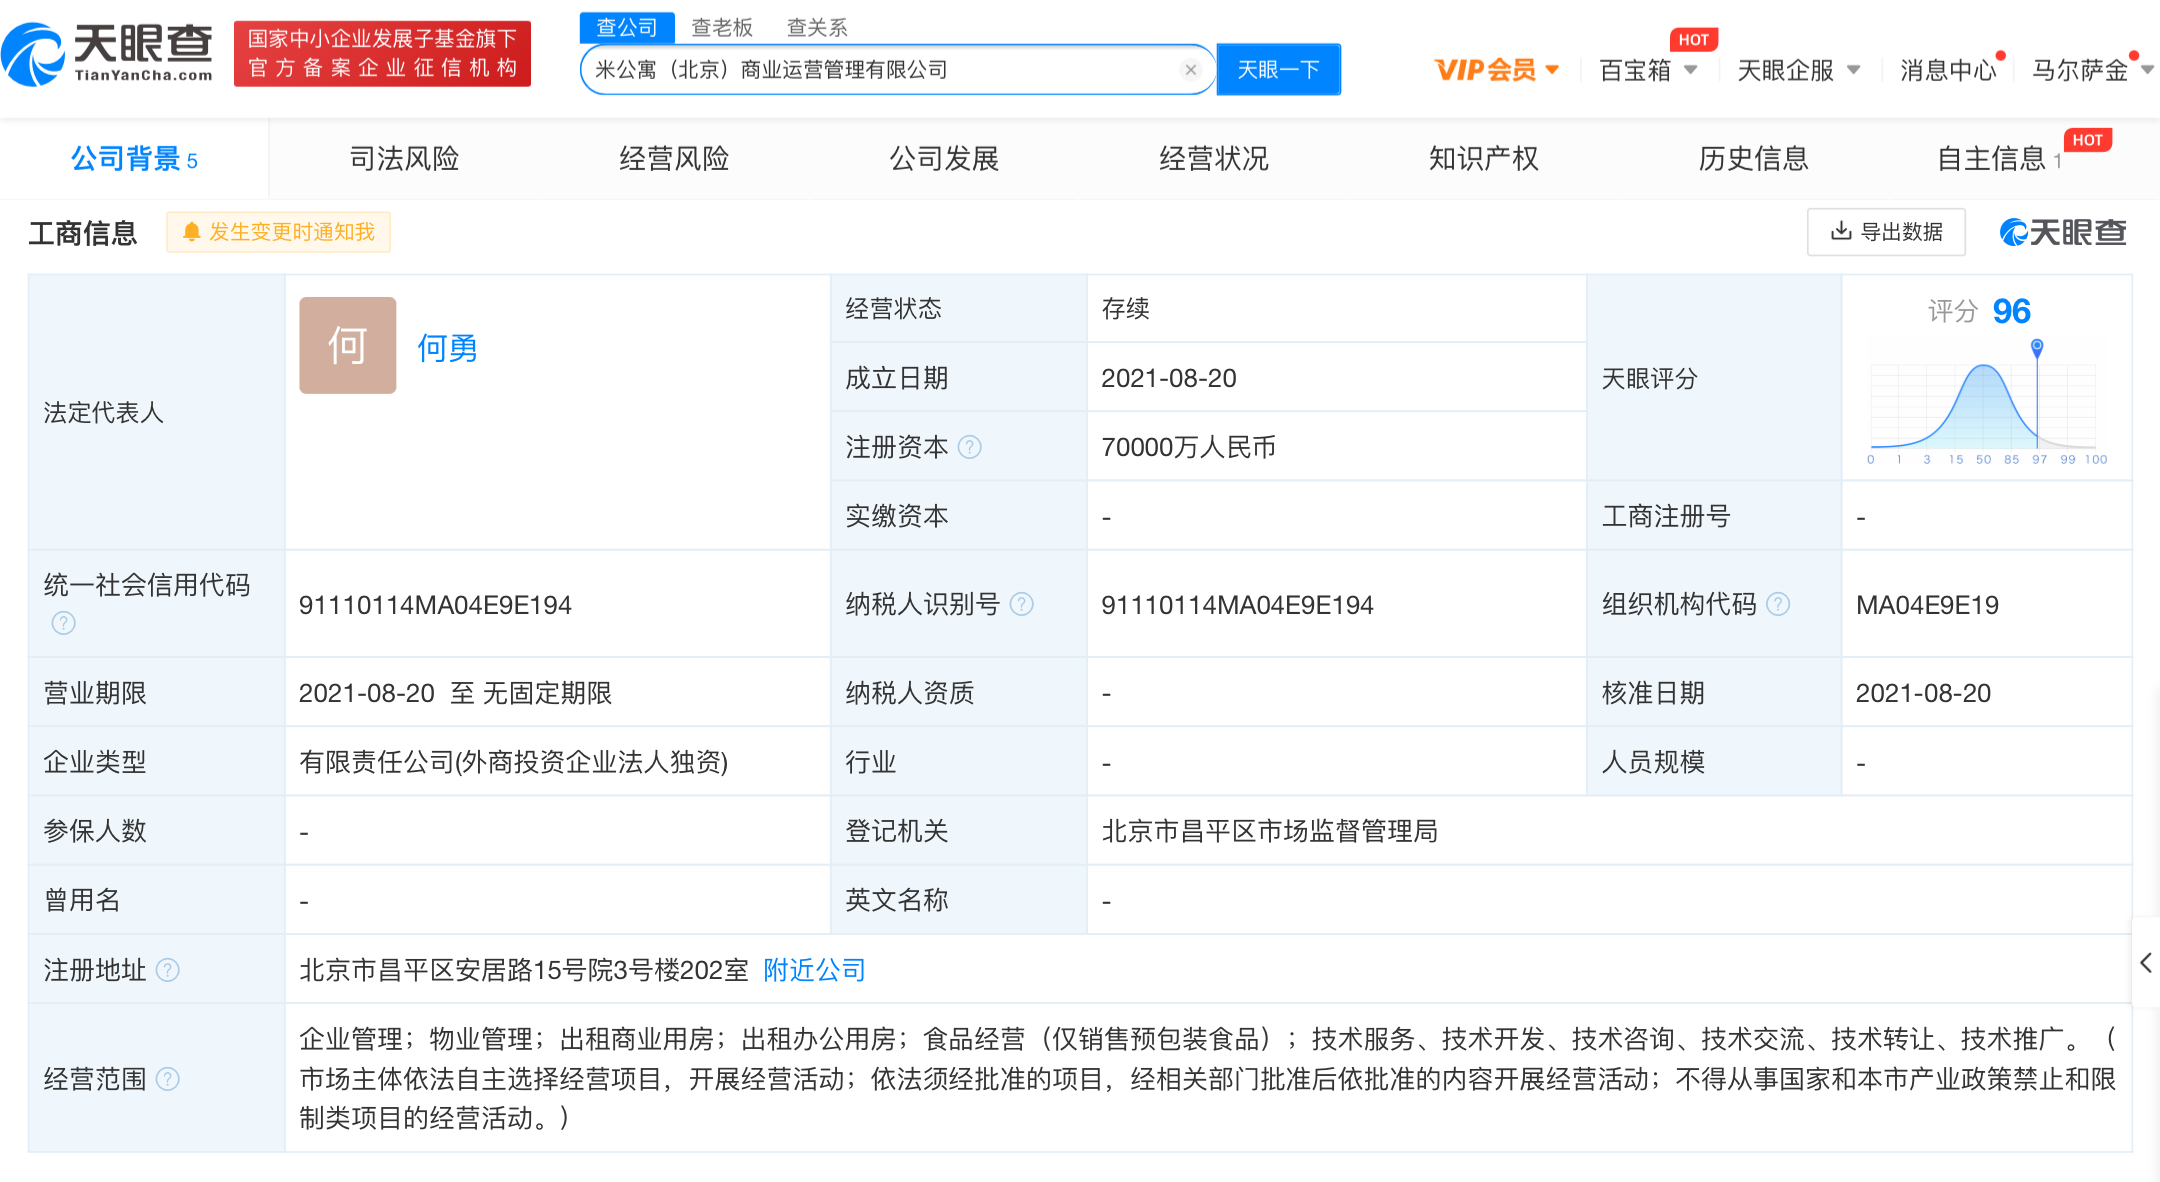Expand the 天眼企服 dropdown

coord(1797,70)
